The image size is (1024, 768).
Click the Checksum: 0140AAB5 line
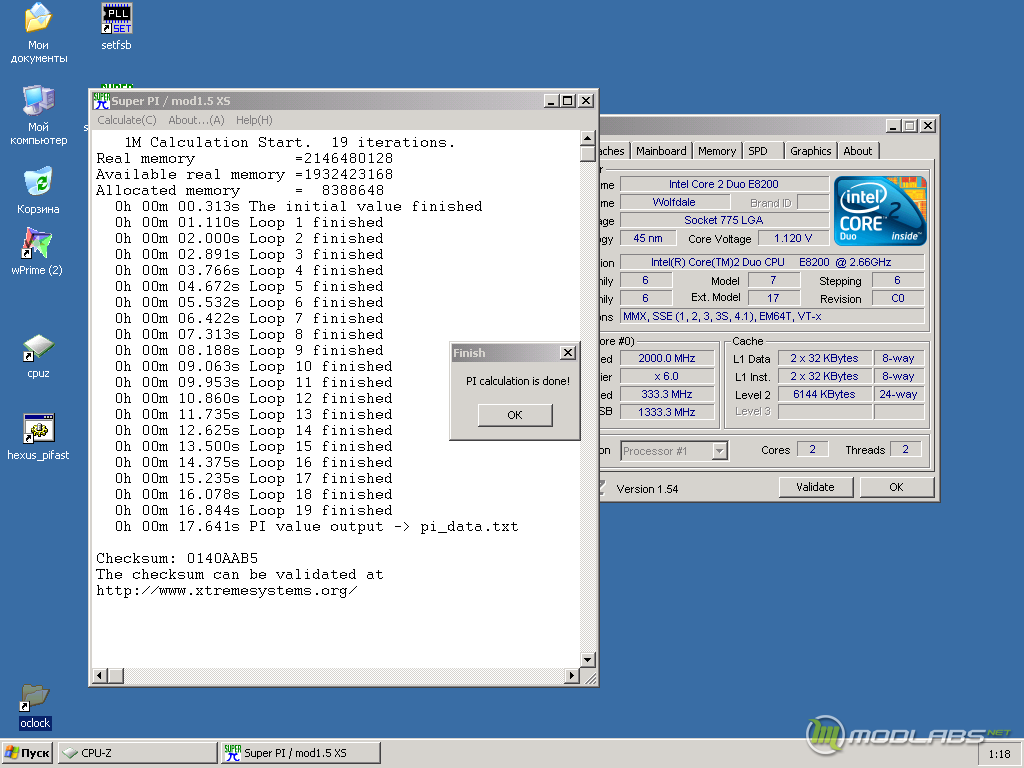[x=177, y=558]
